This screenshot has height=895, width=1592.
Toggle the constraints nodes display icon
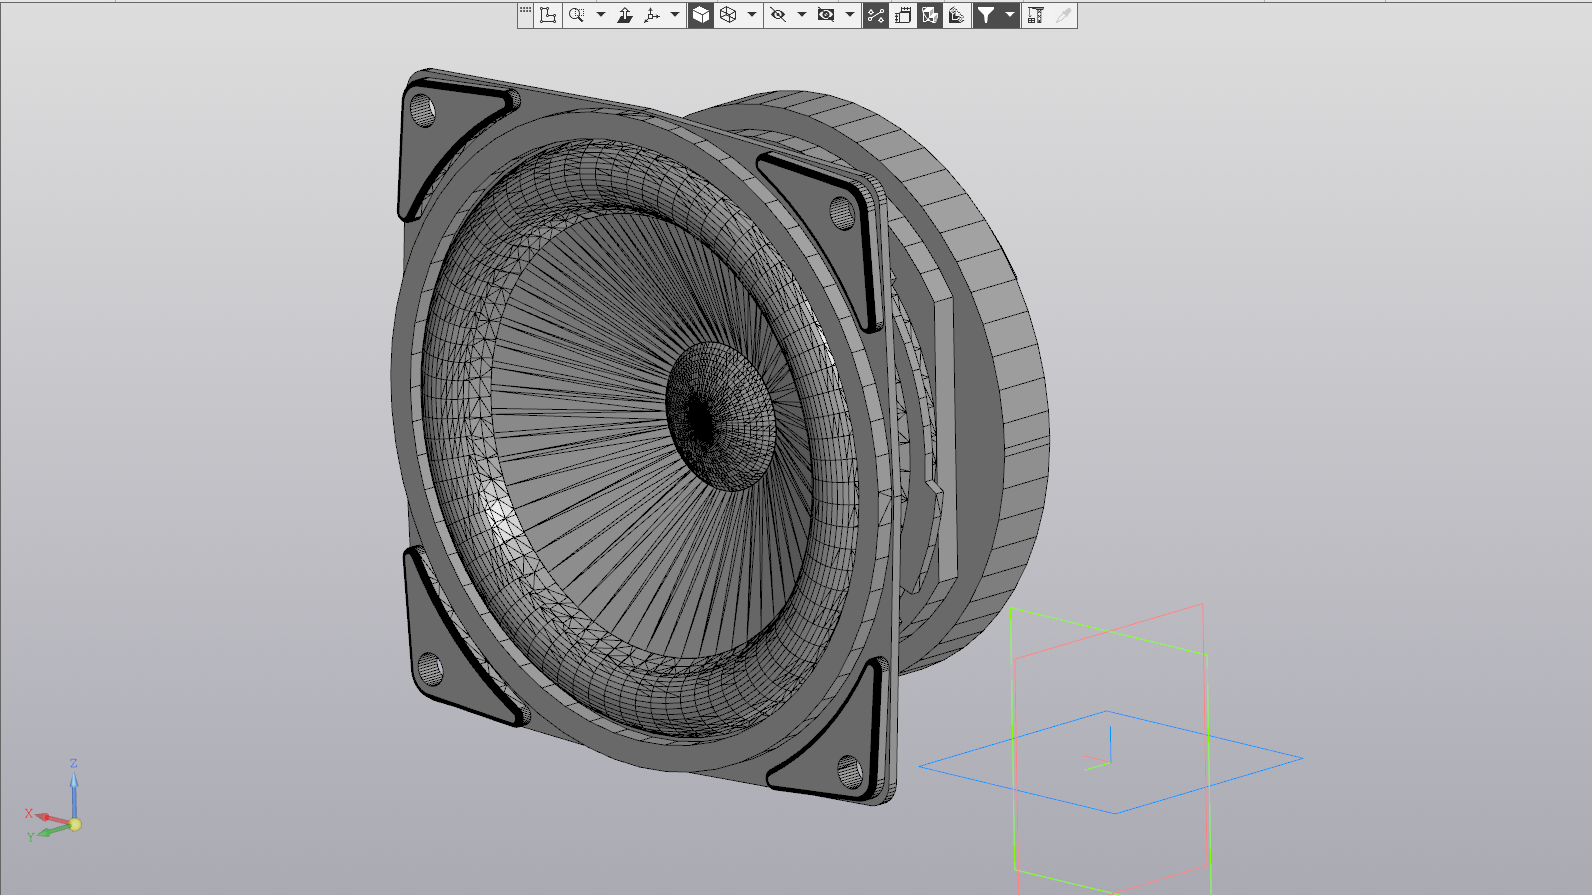[876, 15]
